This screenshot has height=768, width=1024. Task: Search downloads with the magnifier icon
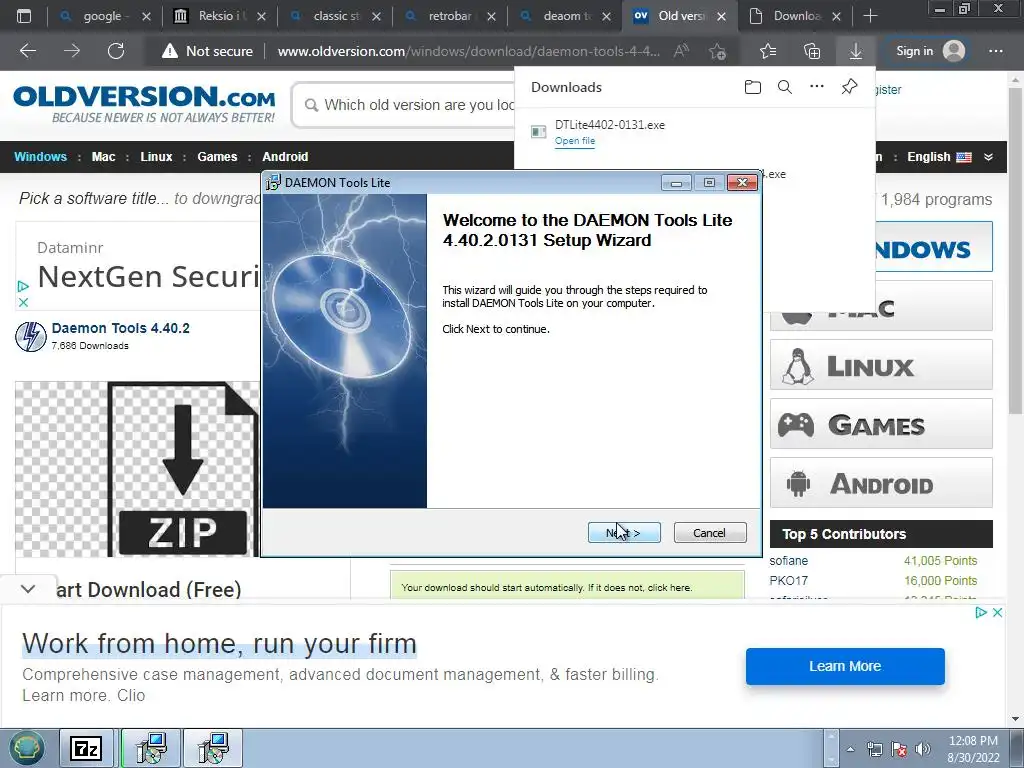(x=785, y=87)
